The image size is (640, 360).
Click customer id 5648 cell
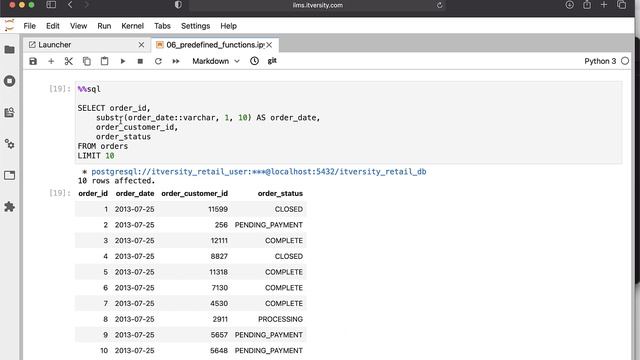pyautogui.click(x=219, y=351)
